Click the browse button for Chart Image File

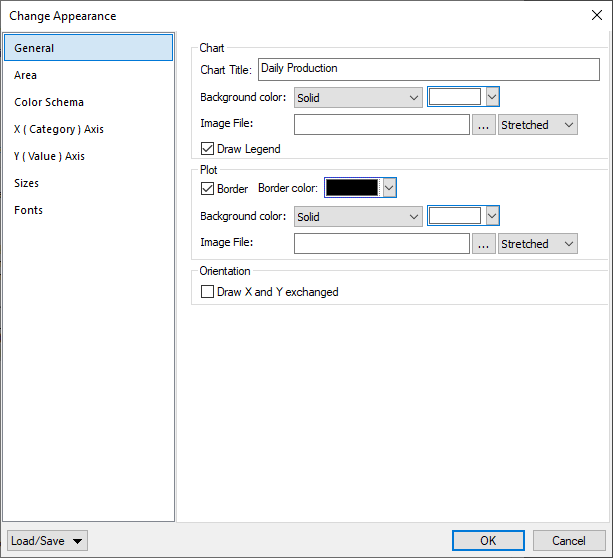coord(484,125)
